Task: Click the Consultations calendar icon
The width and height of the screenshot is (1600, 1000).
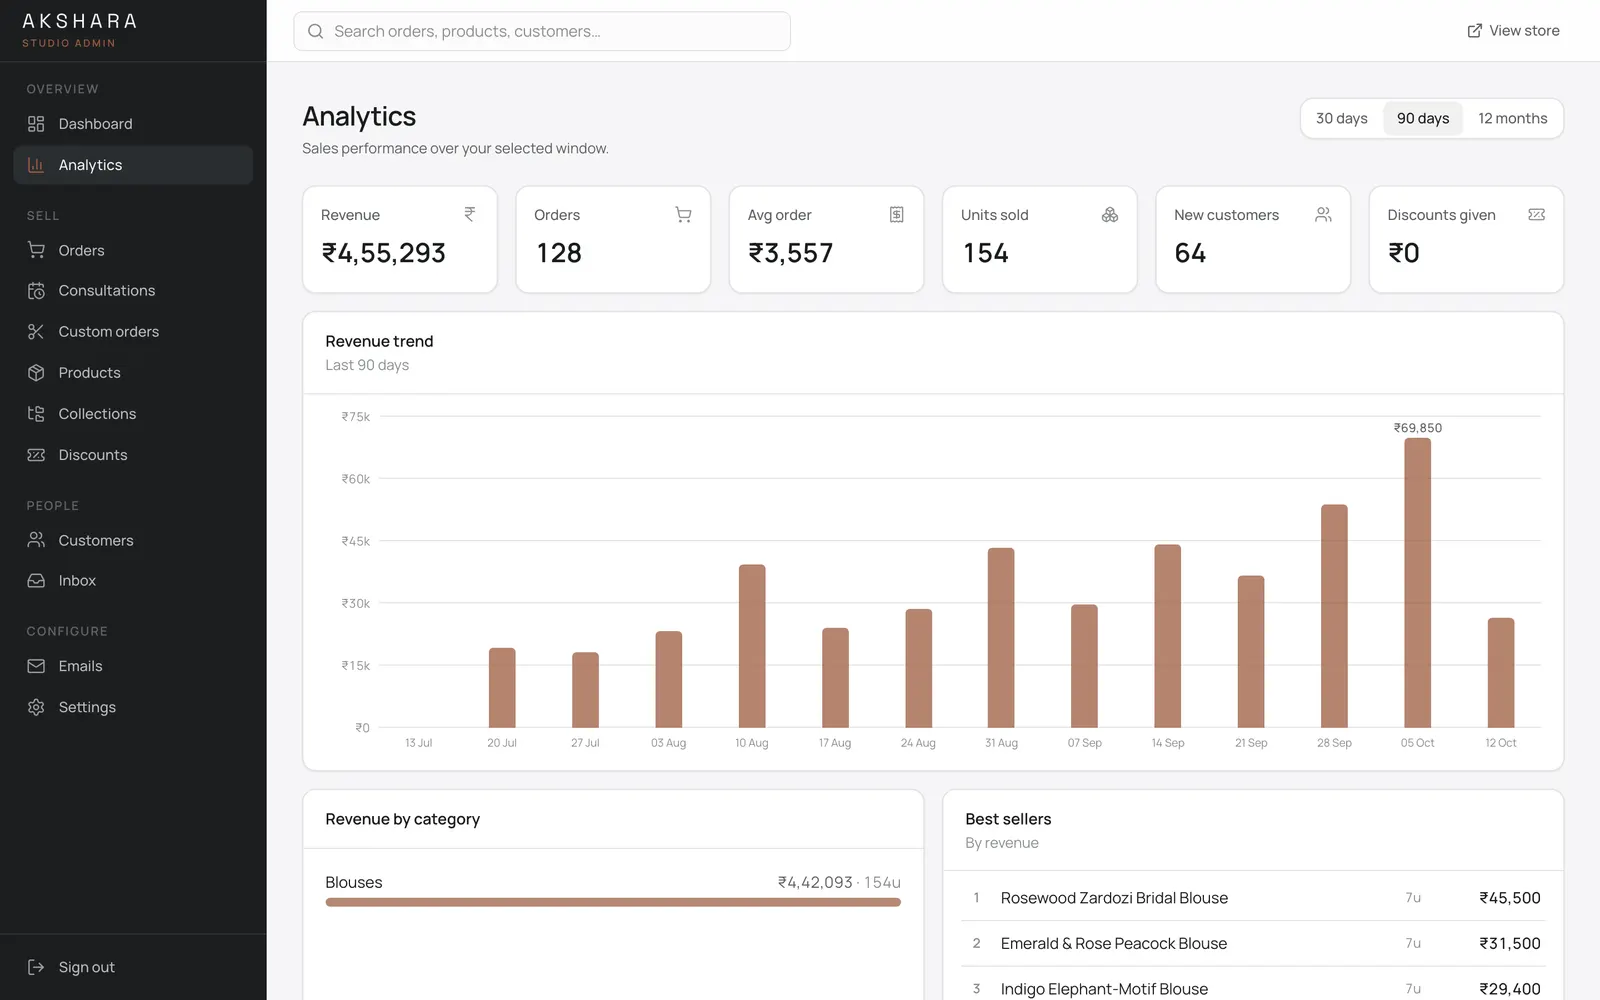Action: (x=36, y=291)
